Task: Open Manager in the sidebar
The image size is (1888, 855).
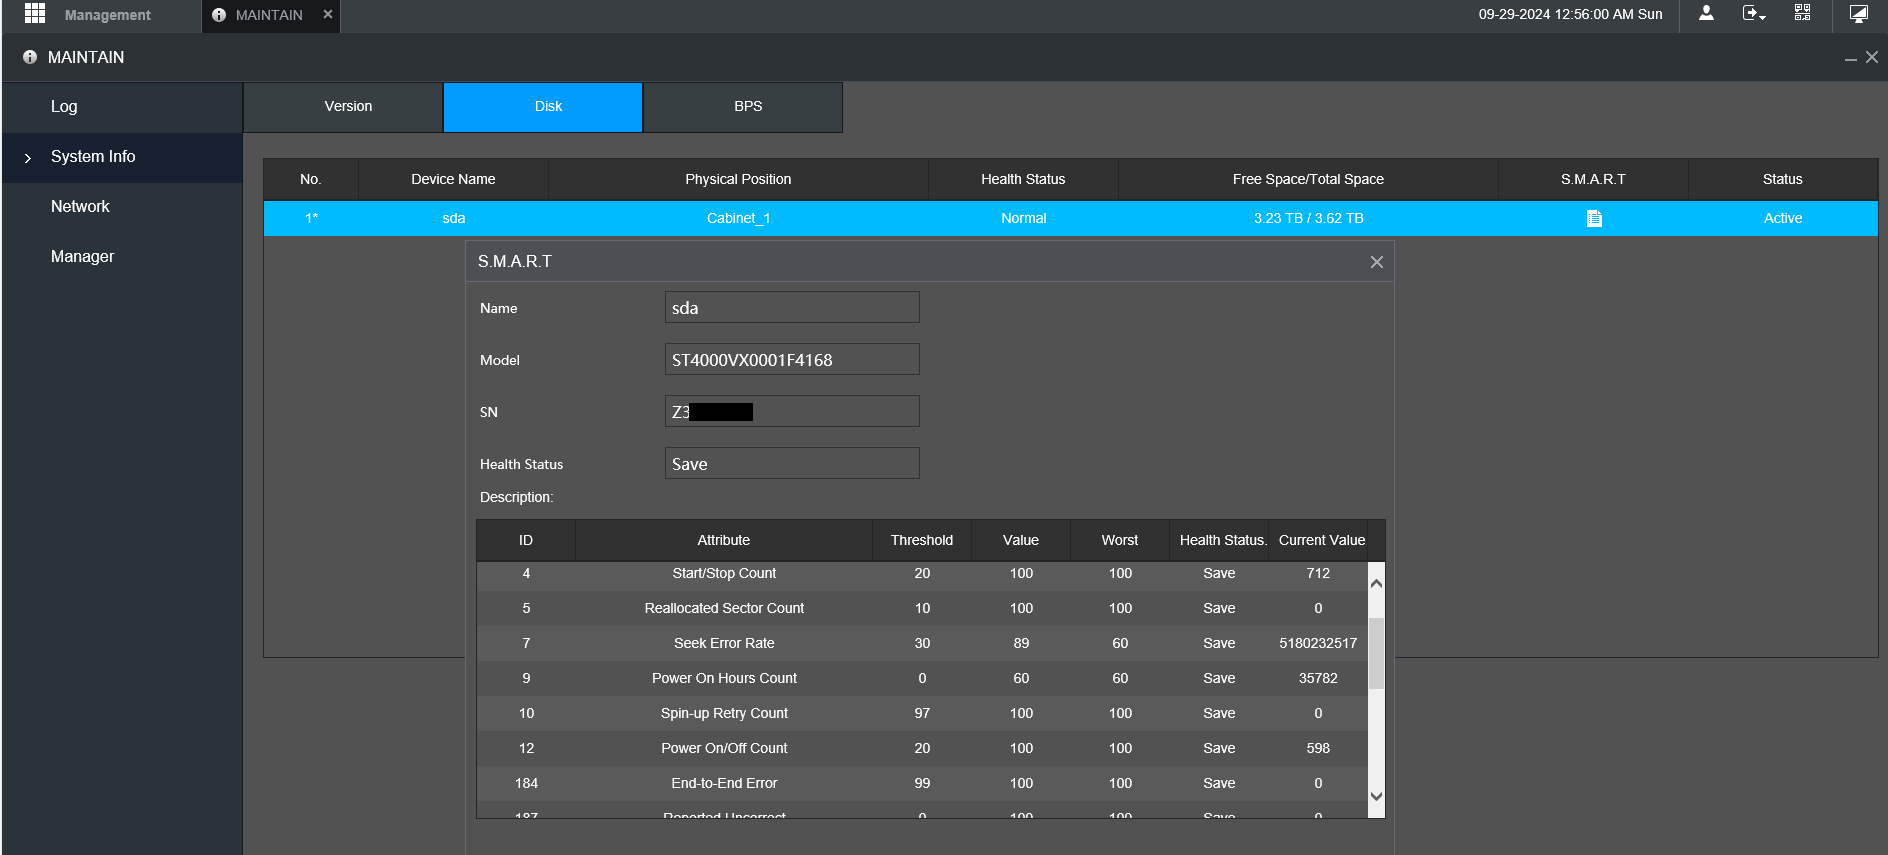Action: 122,257
